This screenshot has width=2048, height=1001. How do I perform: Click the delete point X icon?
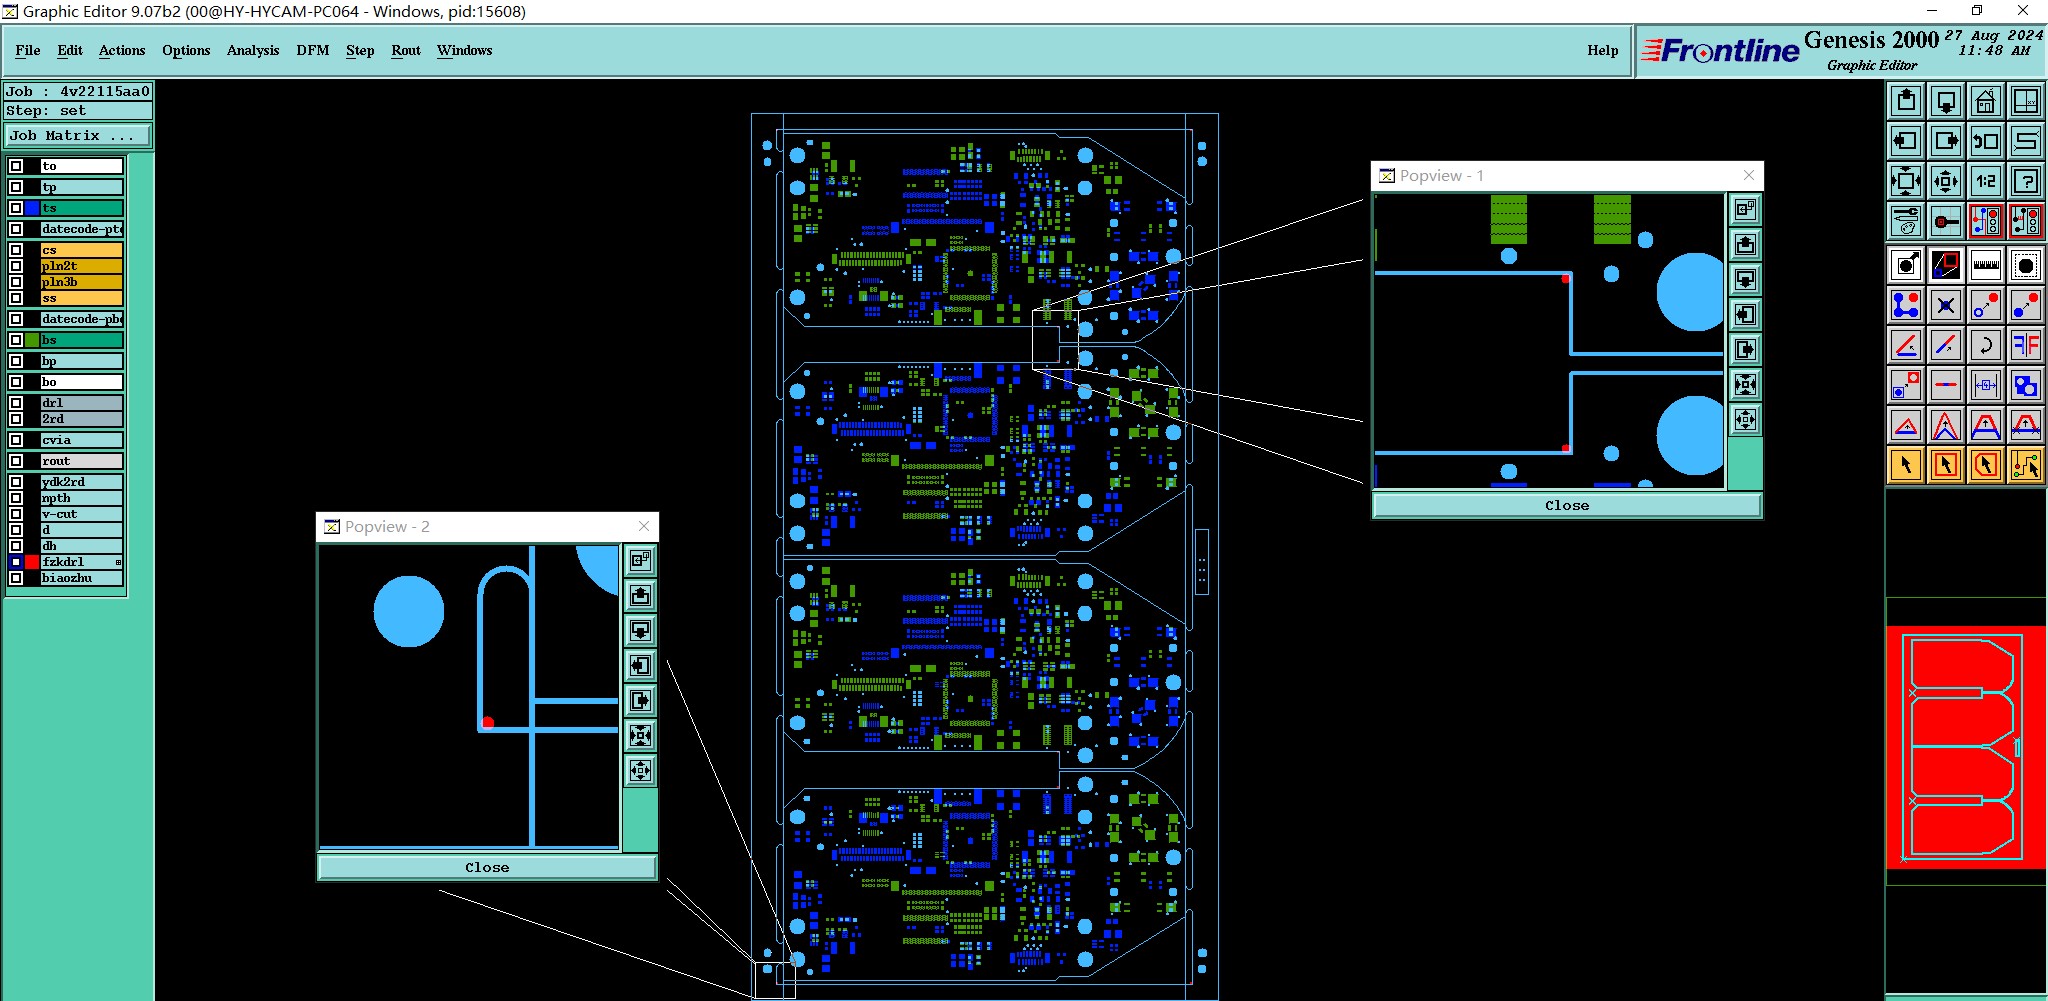1946,305
